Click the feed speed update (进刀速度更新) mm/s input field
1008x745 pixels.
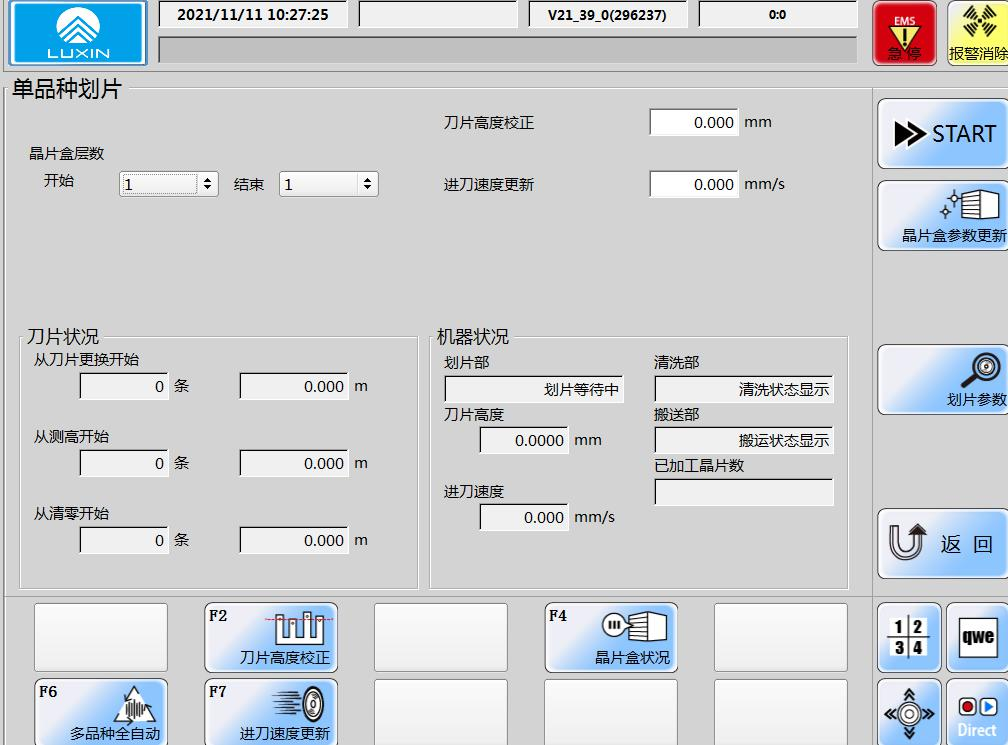[x=693, y=184]
